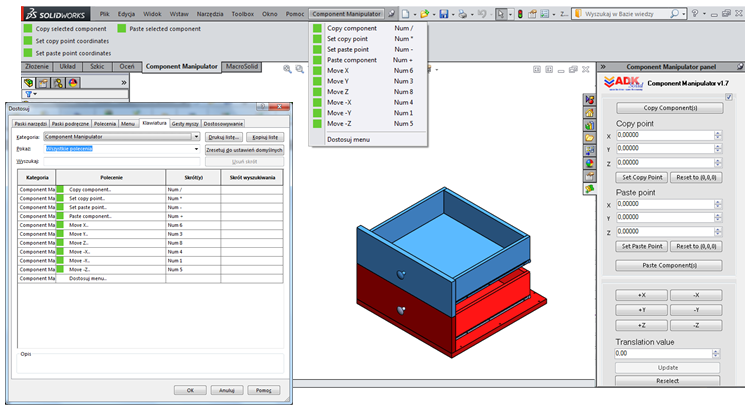This screenshot has height=409, width=749.
Task: Click the Help question mark icon
Action: pyautogui.click(x=695, y=14)
